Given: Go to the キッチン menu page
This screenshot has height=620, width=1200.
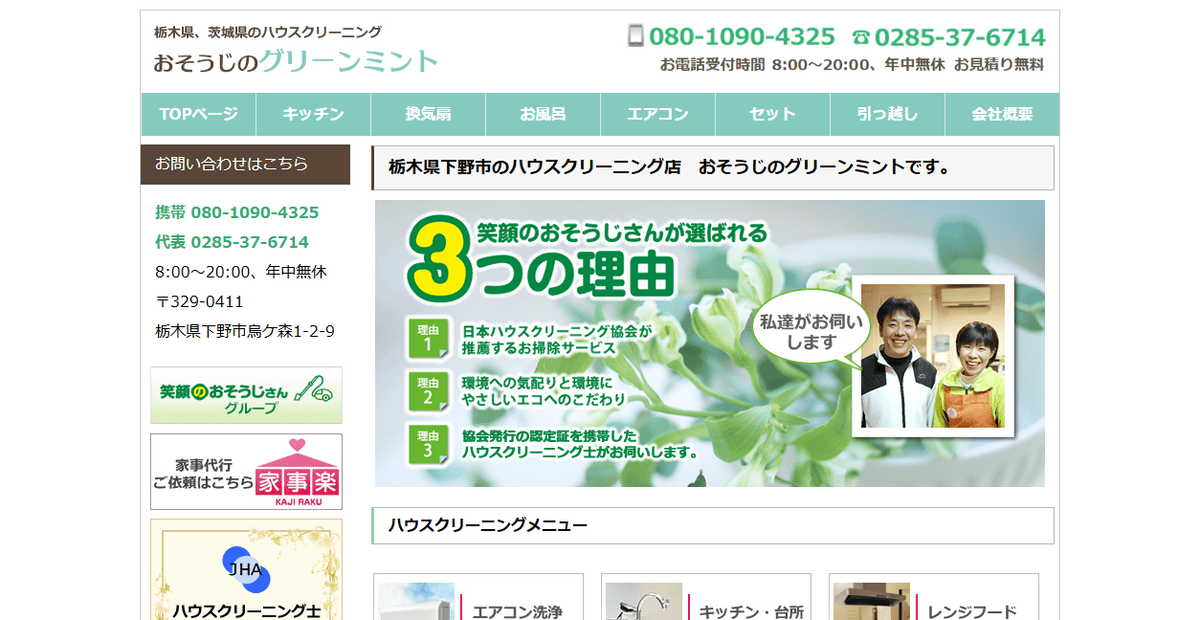Looking at the screenshot, I should click(313, 114).
